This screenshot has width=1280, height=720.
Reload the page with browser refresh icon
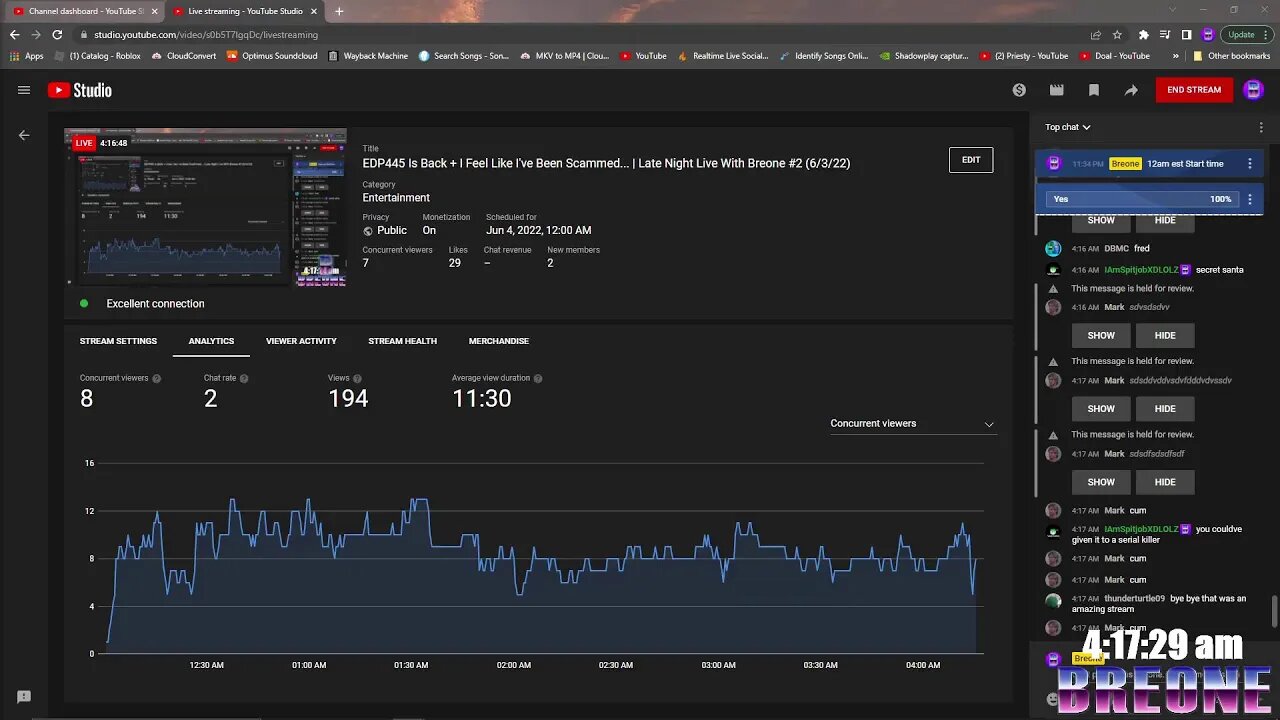[x=57, y=34]
